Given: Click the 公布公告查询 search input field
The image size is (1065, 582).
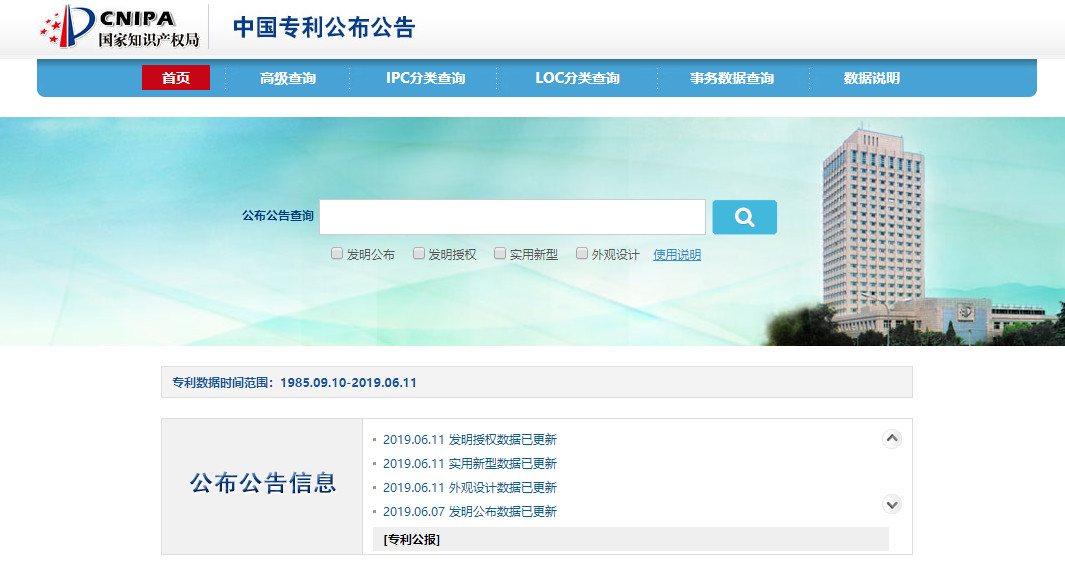Looking at the screenshot, I should coord(512,217).
